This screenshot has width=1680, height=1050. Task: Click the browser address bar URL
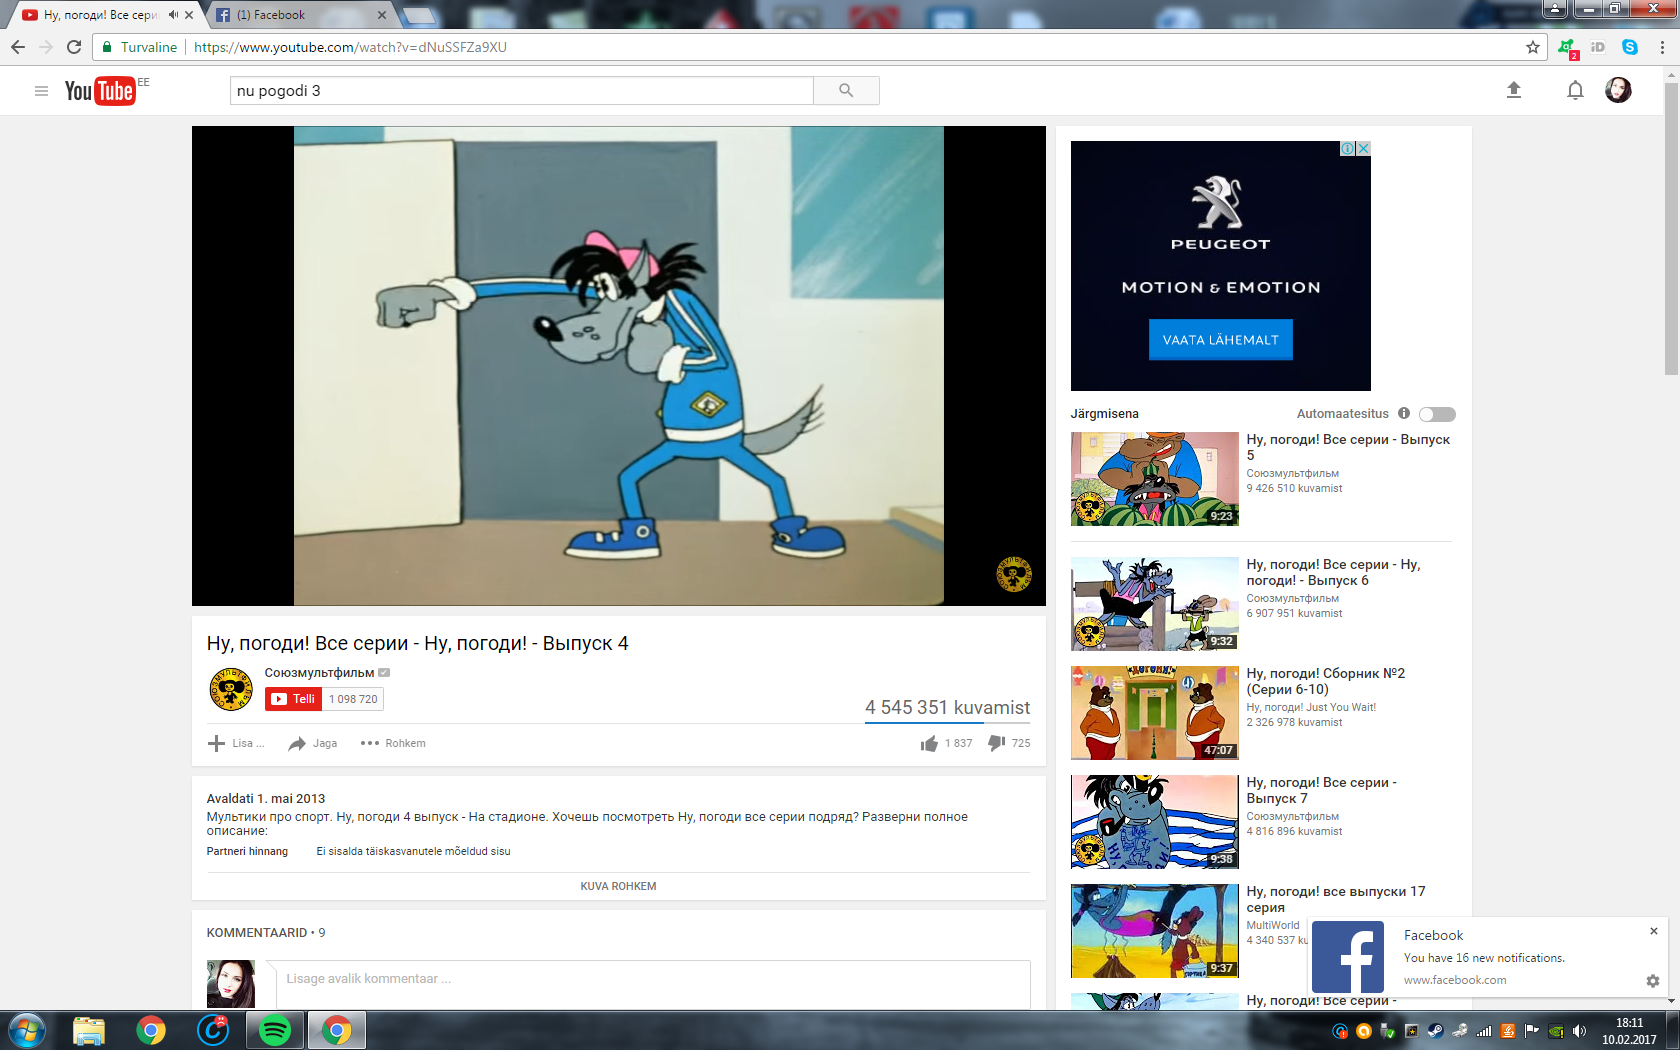coord(350,47)
